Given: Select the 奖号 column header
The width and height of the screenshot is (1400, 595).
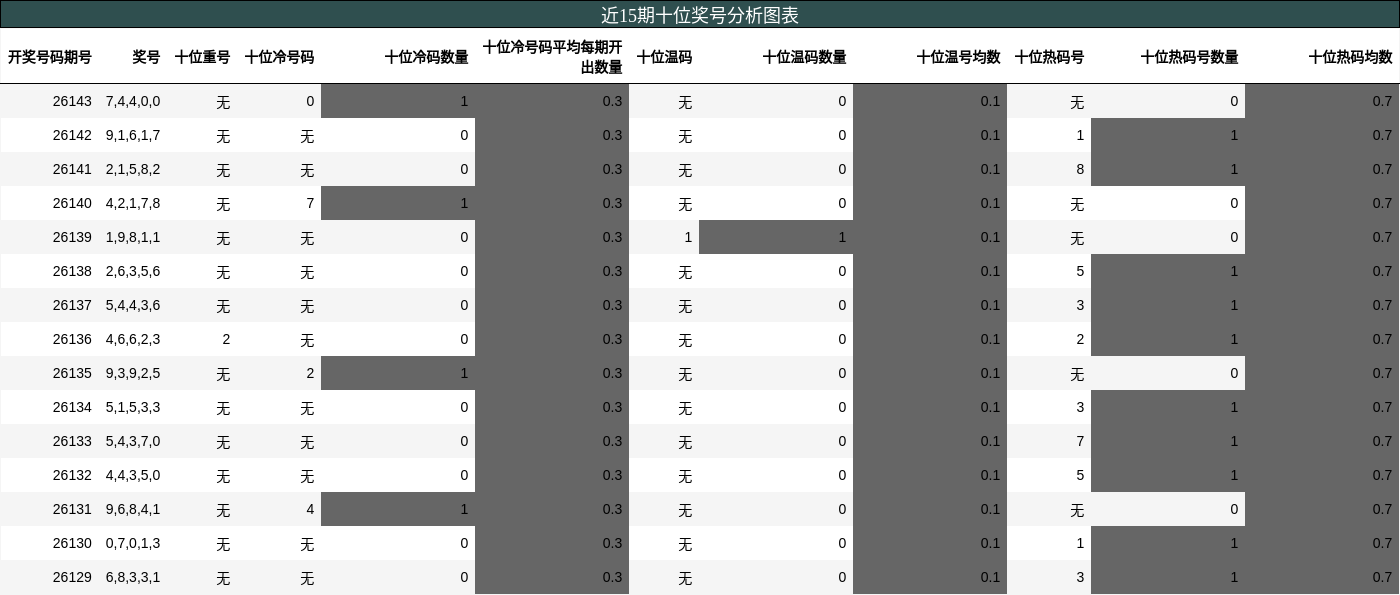Looking at the screenshot, I should (x=146, y=57).
